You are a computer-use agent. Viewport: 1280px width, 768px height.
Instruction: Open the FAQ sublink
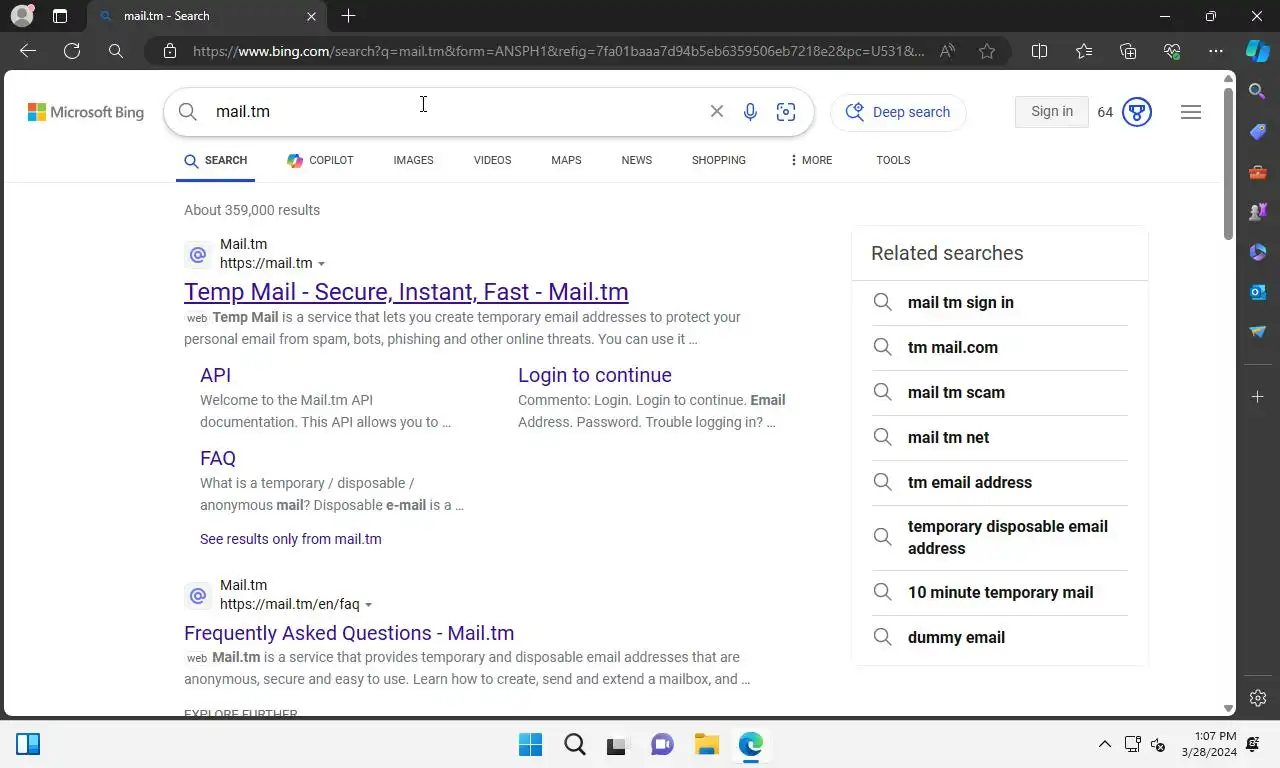click(218, 458)
